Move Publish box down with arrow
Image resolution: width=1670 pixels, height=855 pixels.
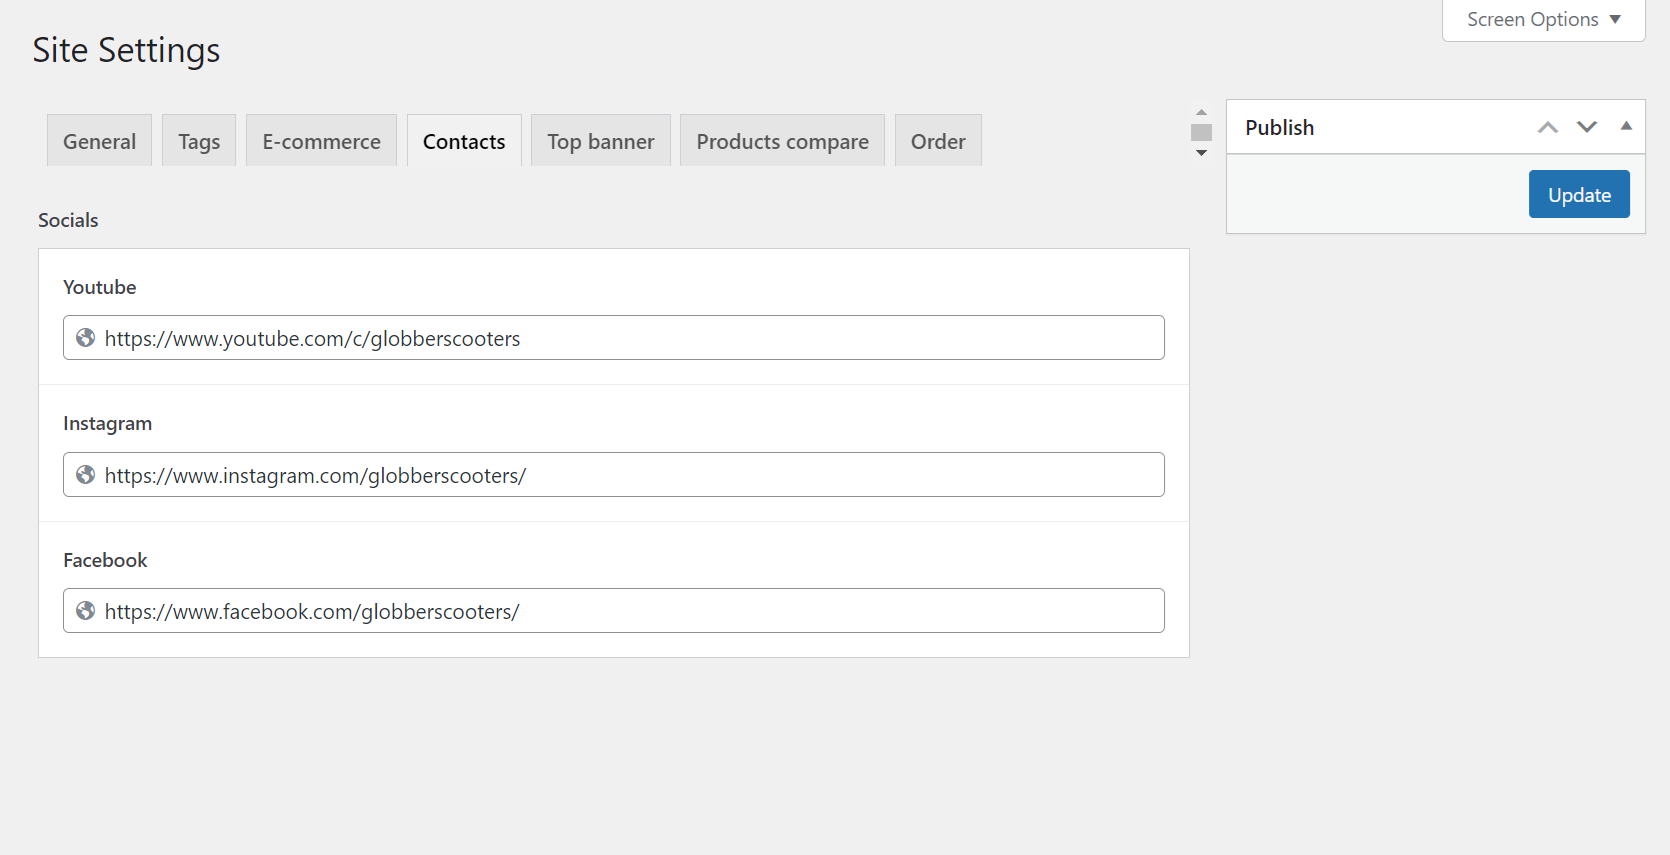(1586, 127)
